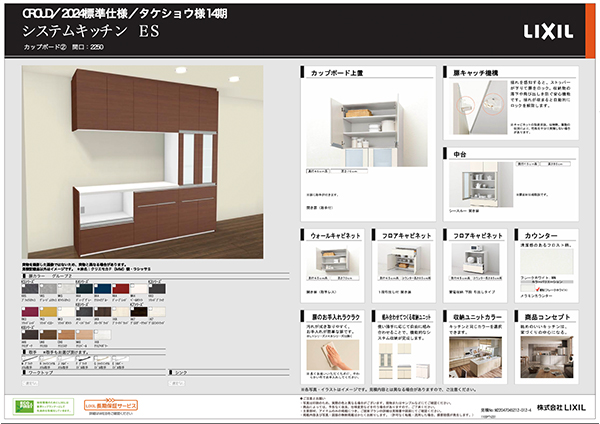600x424 pixels.
Task: Click the CROUD/2024標準仕様 header line
Action: tap(125, 14)
